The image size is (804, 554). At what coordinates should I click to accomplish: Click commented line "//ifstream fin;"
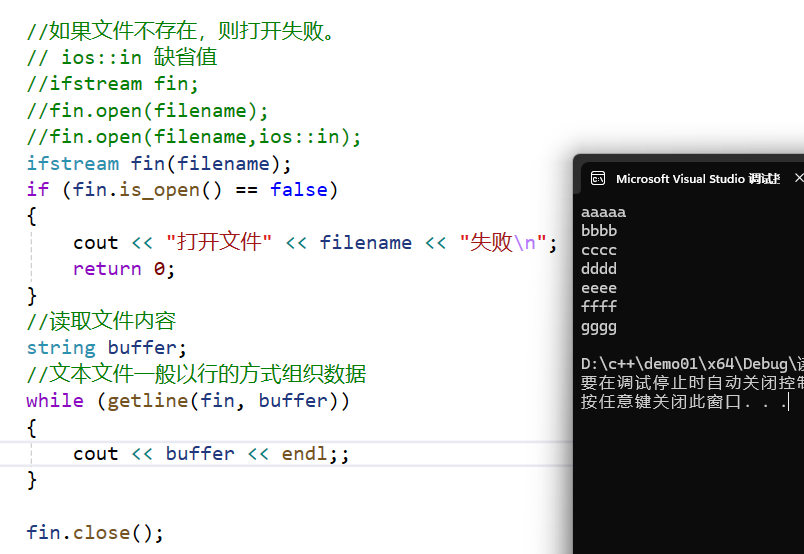(113, 84)
